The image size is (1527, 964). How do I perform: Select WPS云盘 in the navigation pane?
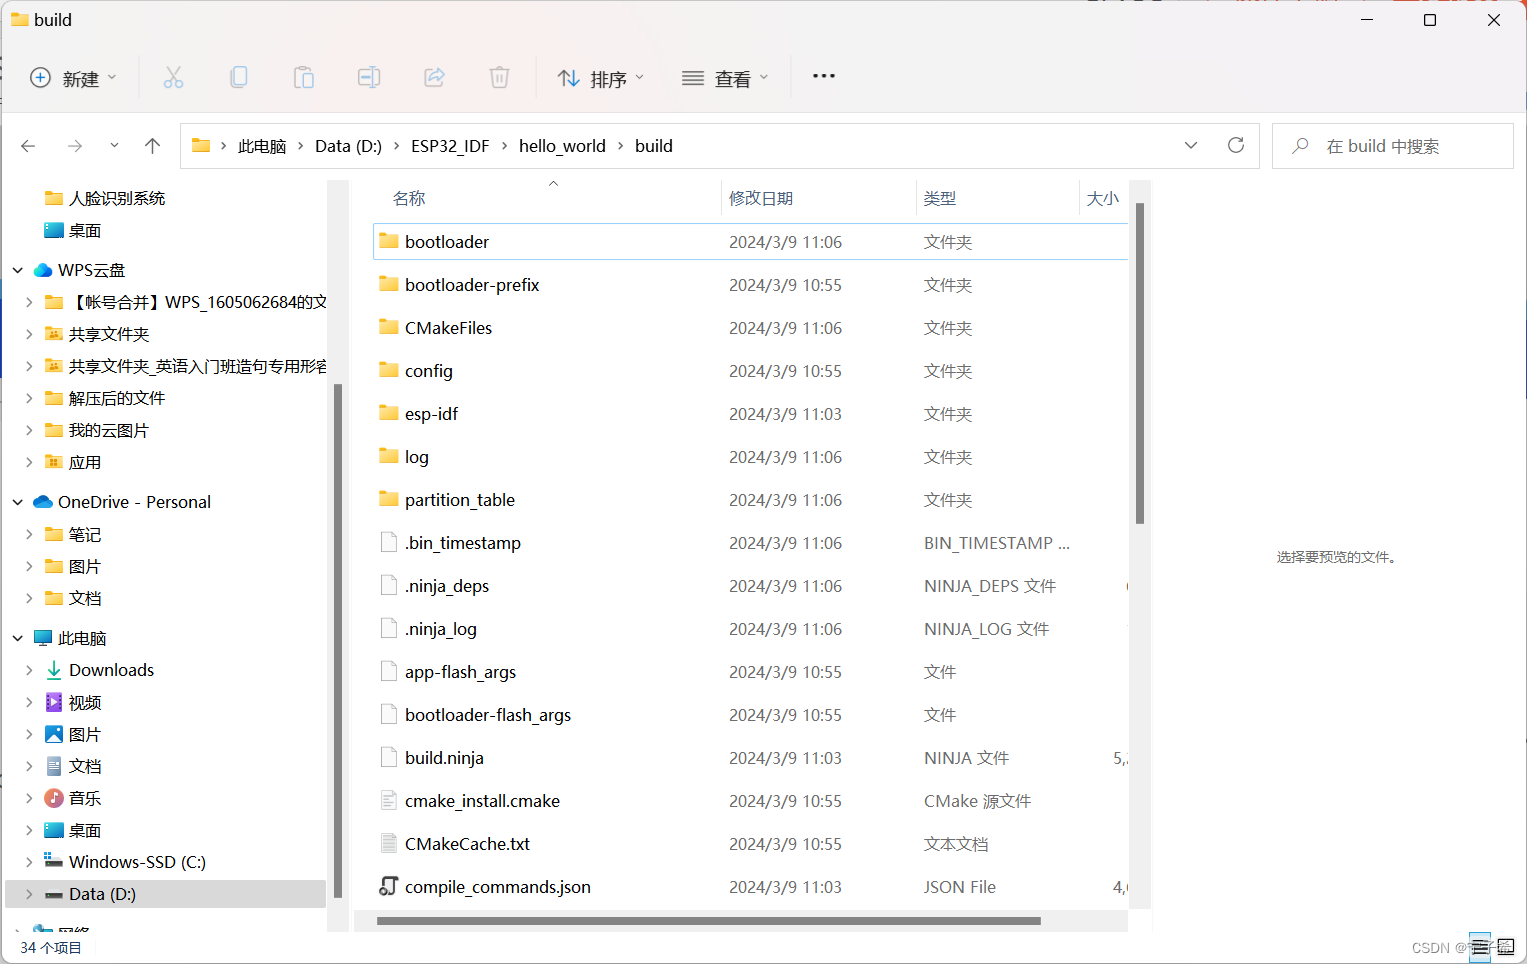(x=92, y=270)
